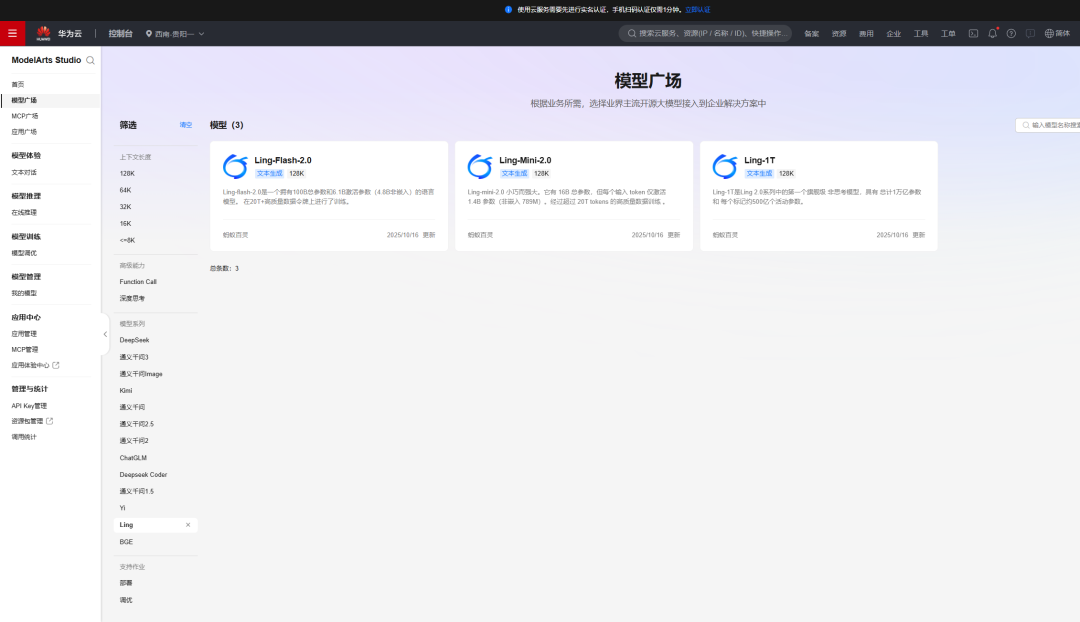The width and height of the screenshot is (1080, 622).
Task: Open the notification bell icon
Action: (x=993, y=33)
